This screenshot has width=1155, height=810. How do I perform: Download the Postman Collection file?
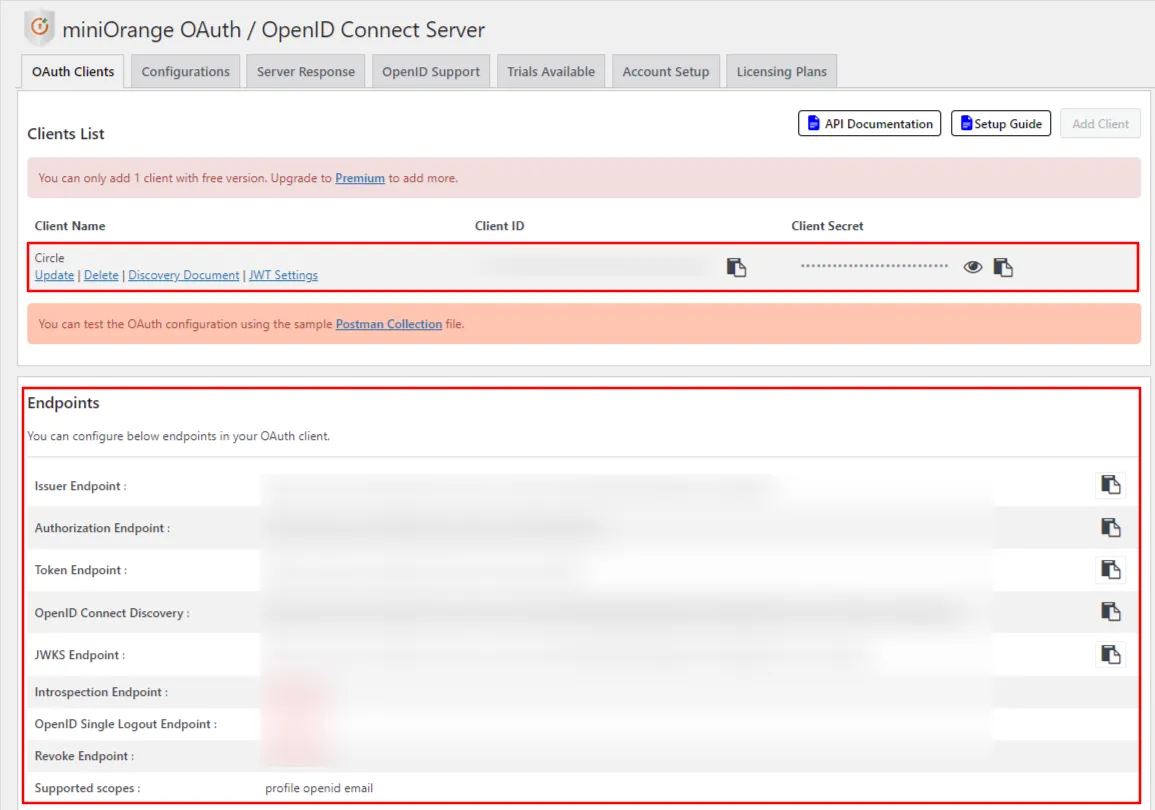[389, 324]
